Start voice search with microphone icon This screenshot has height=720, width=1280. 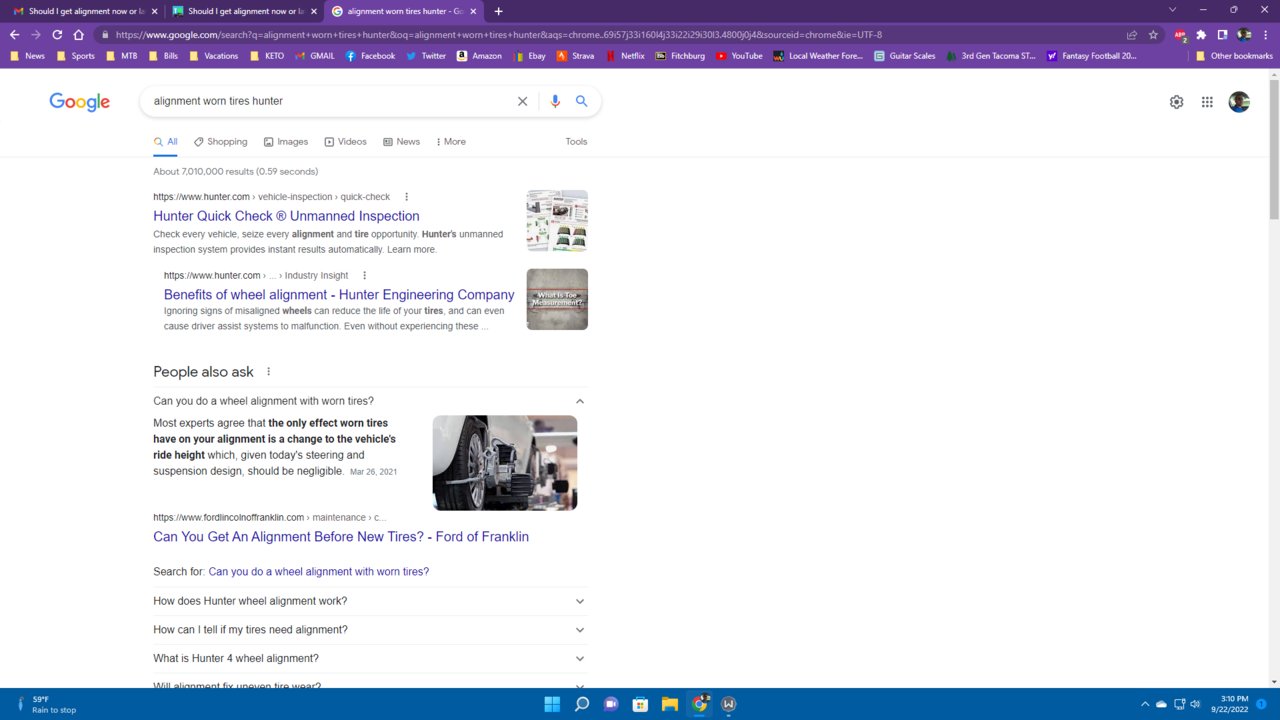click(x=555, y=101)
